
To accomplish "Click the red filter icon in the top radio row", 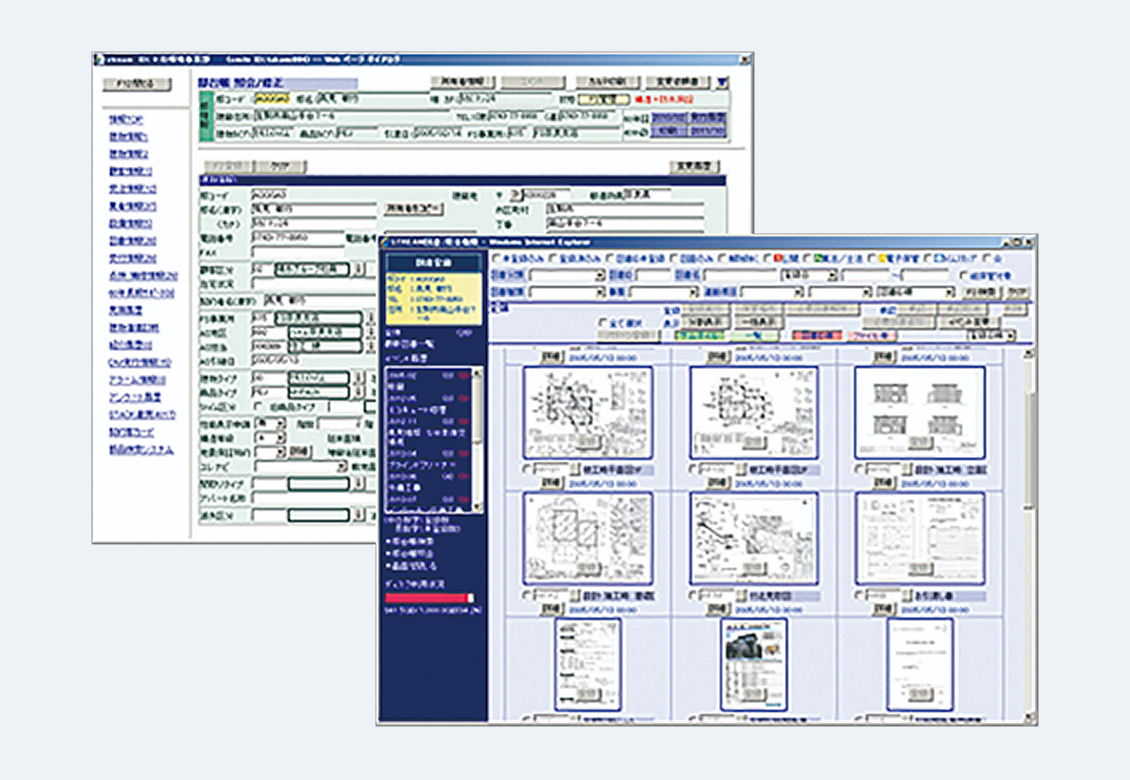I will pyautogui.click(x=778, y=258).
